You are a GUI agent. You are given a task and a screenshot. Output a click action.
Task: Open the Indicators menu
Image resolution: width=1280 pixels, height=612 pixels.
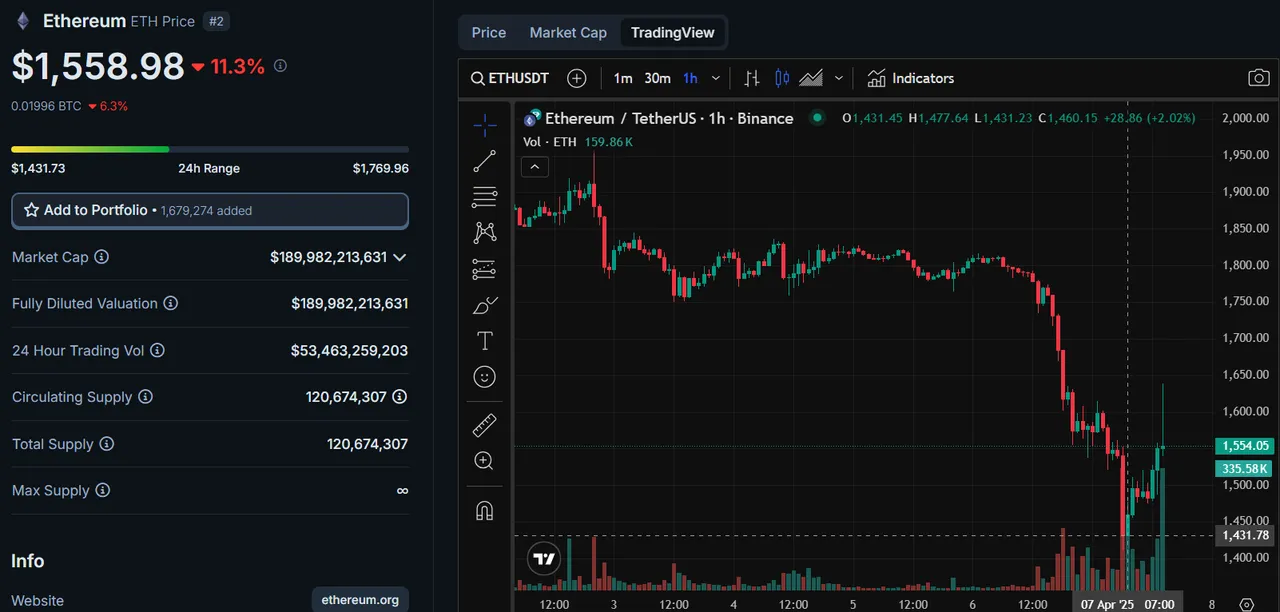click(911, 78)
